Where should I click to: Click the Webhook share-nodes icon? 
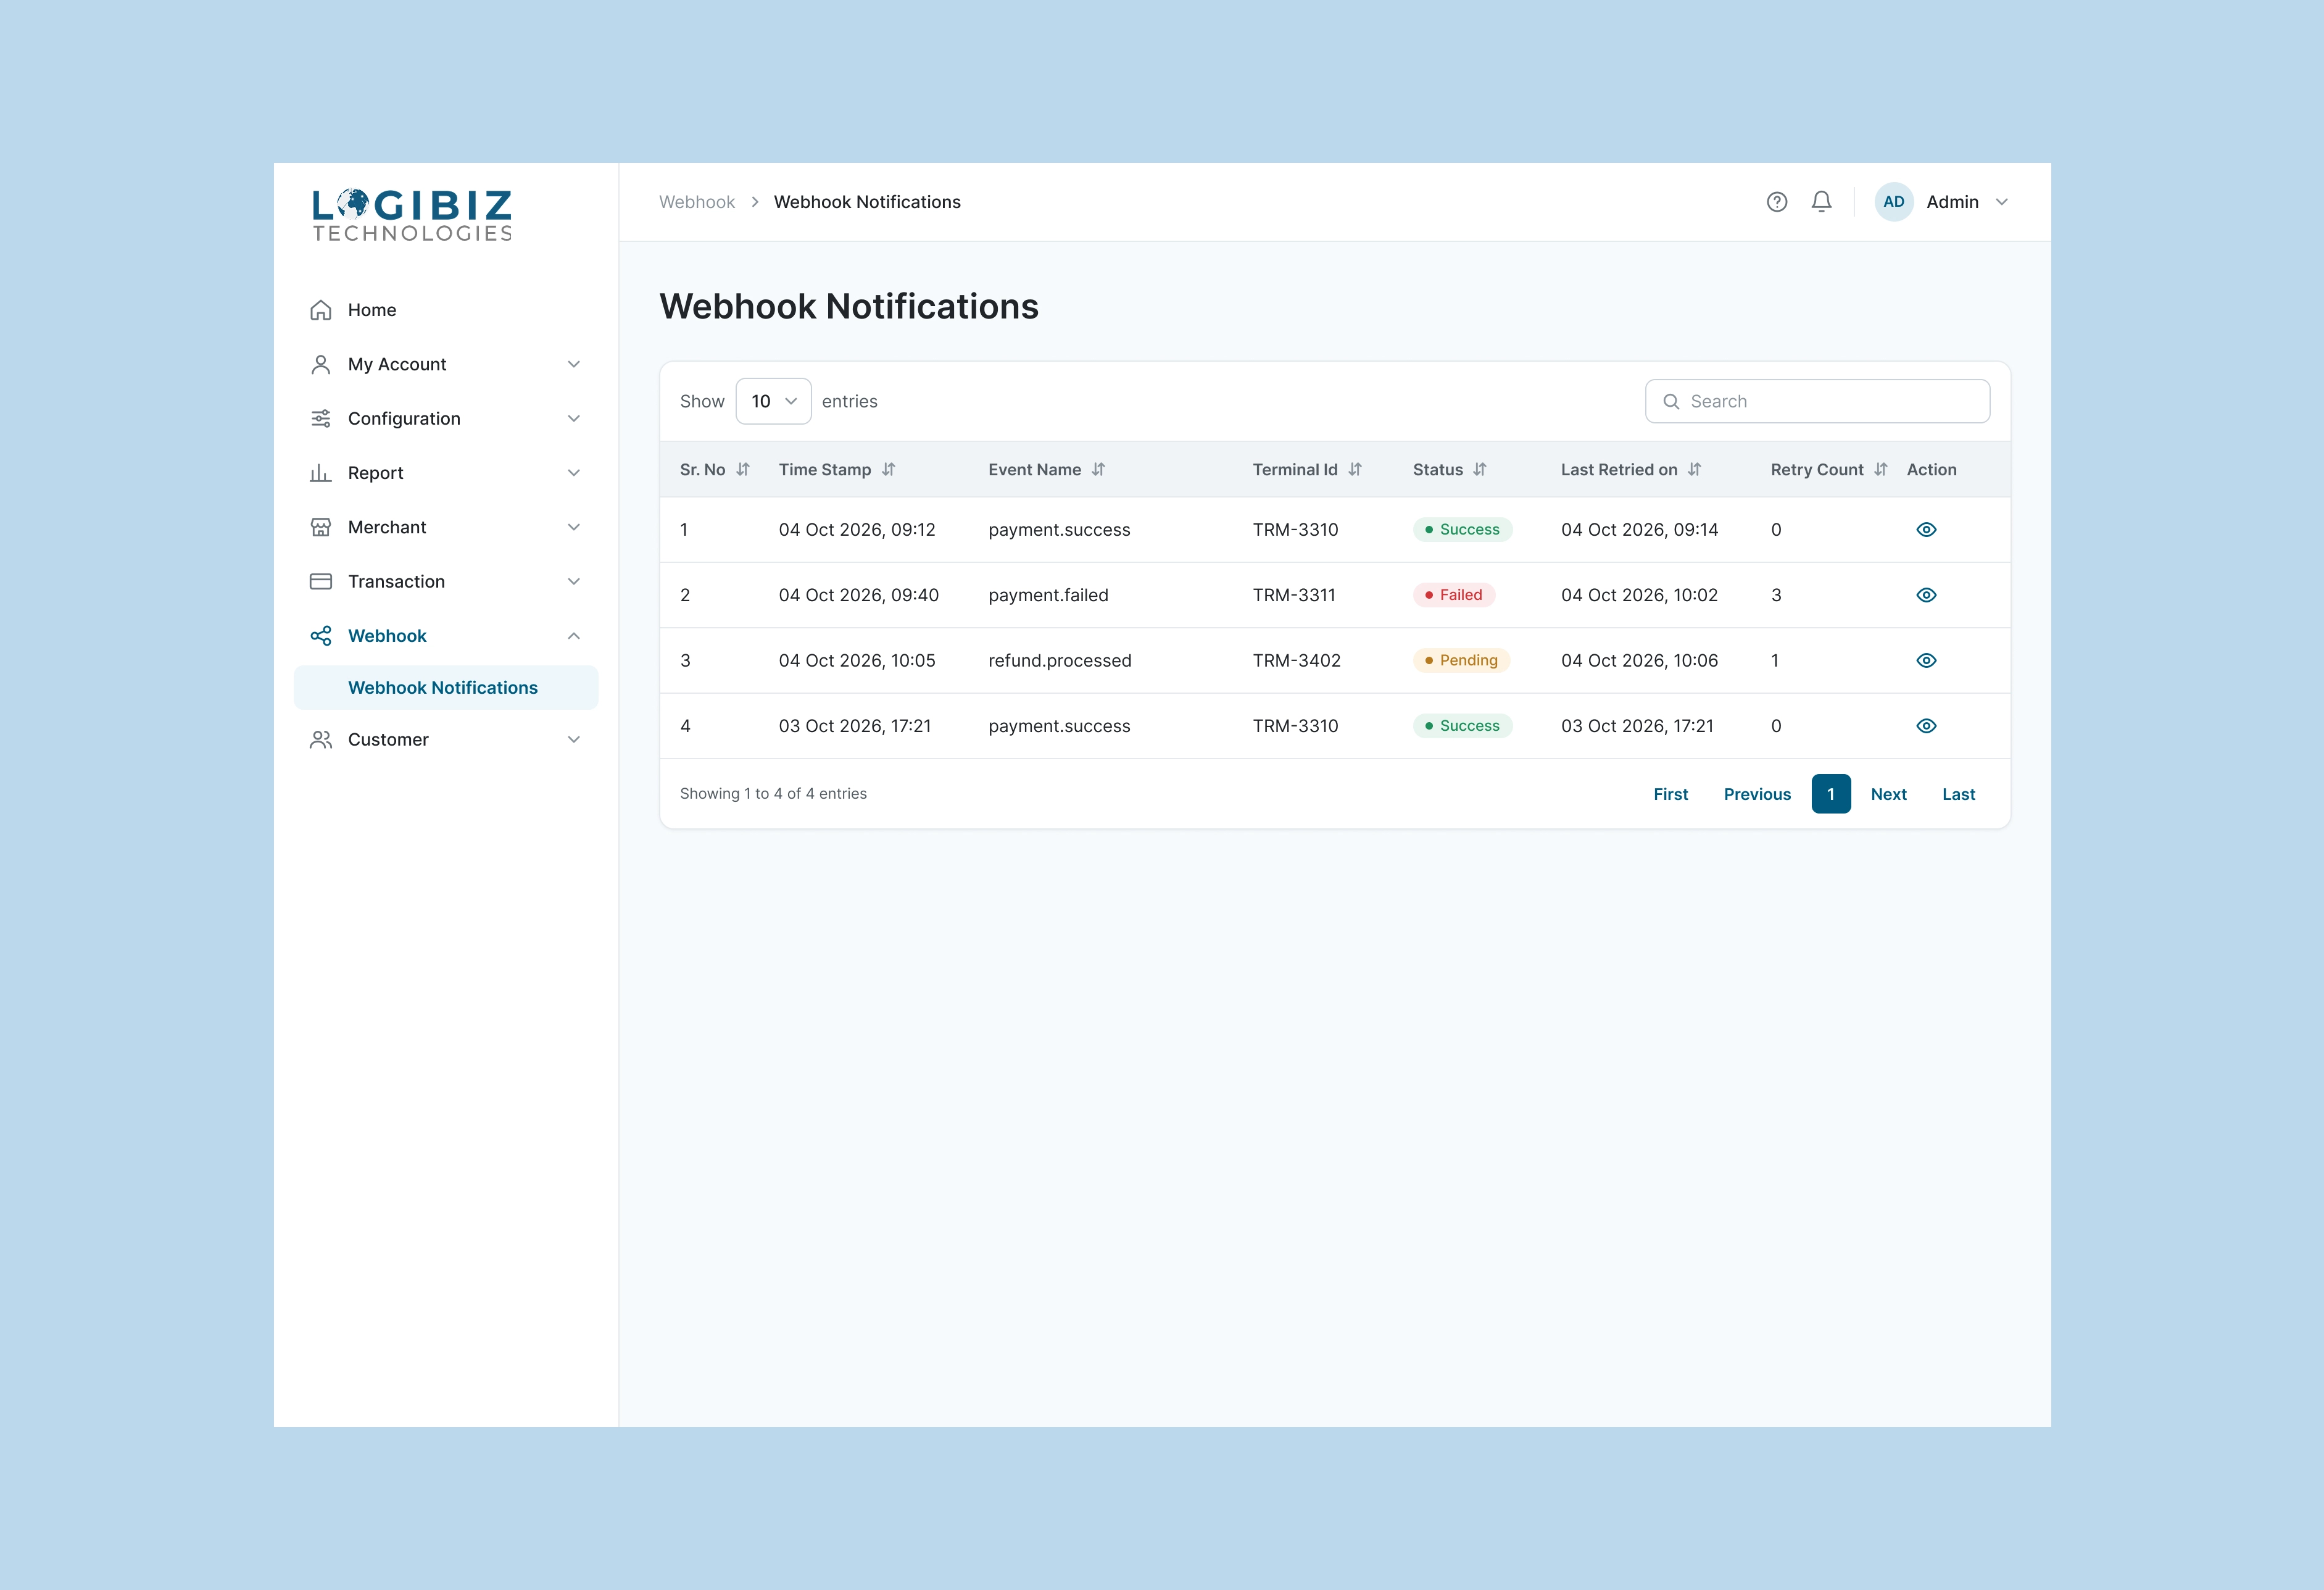(320, 636)
